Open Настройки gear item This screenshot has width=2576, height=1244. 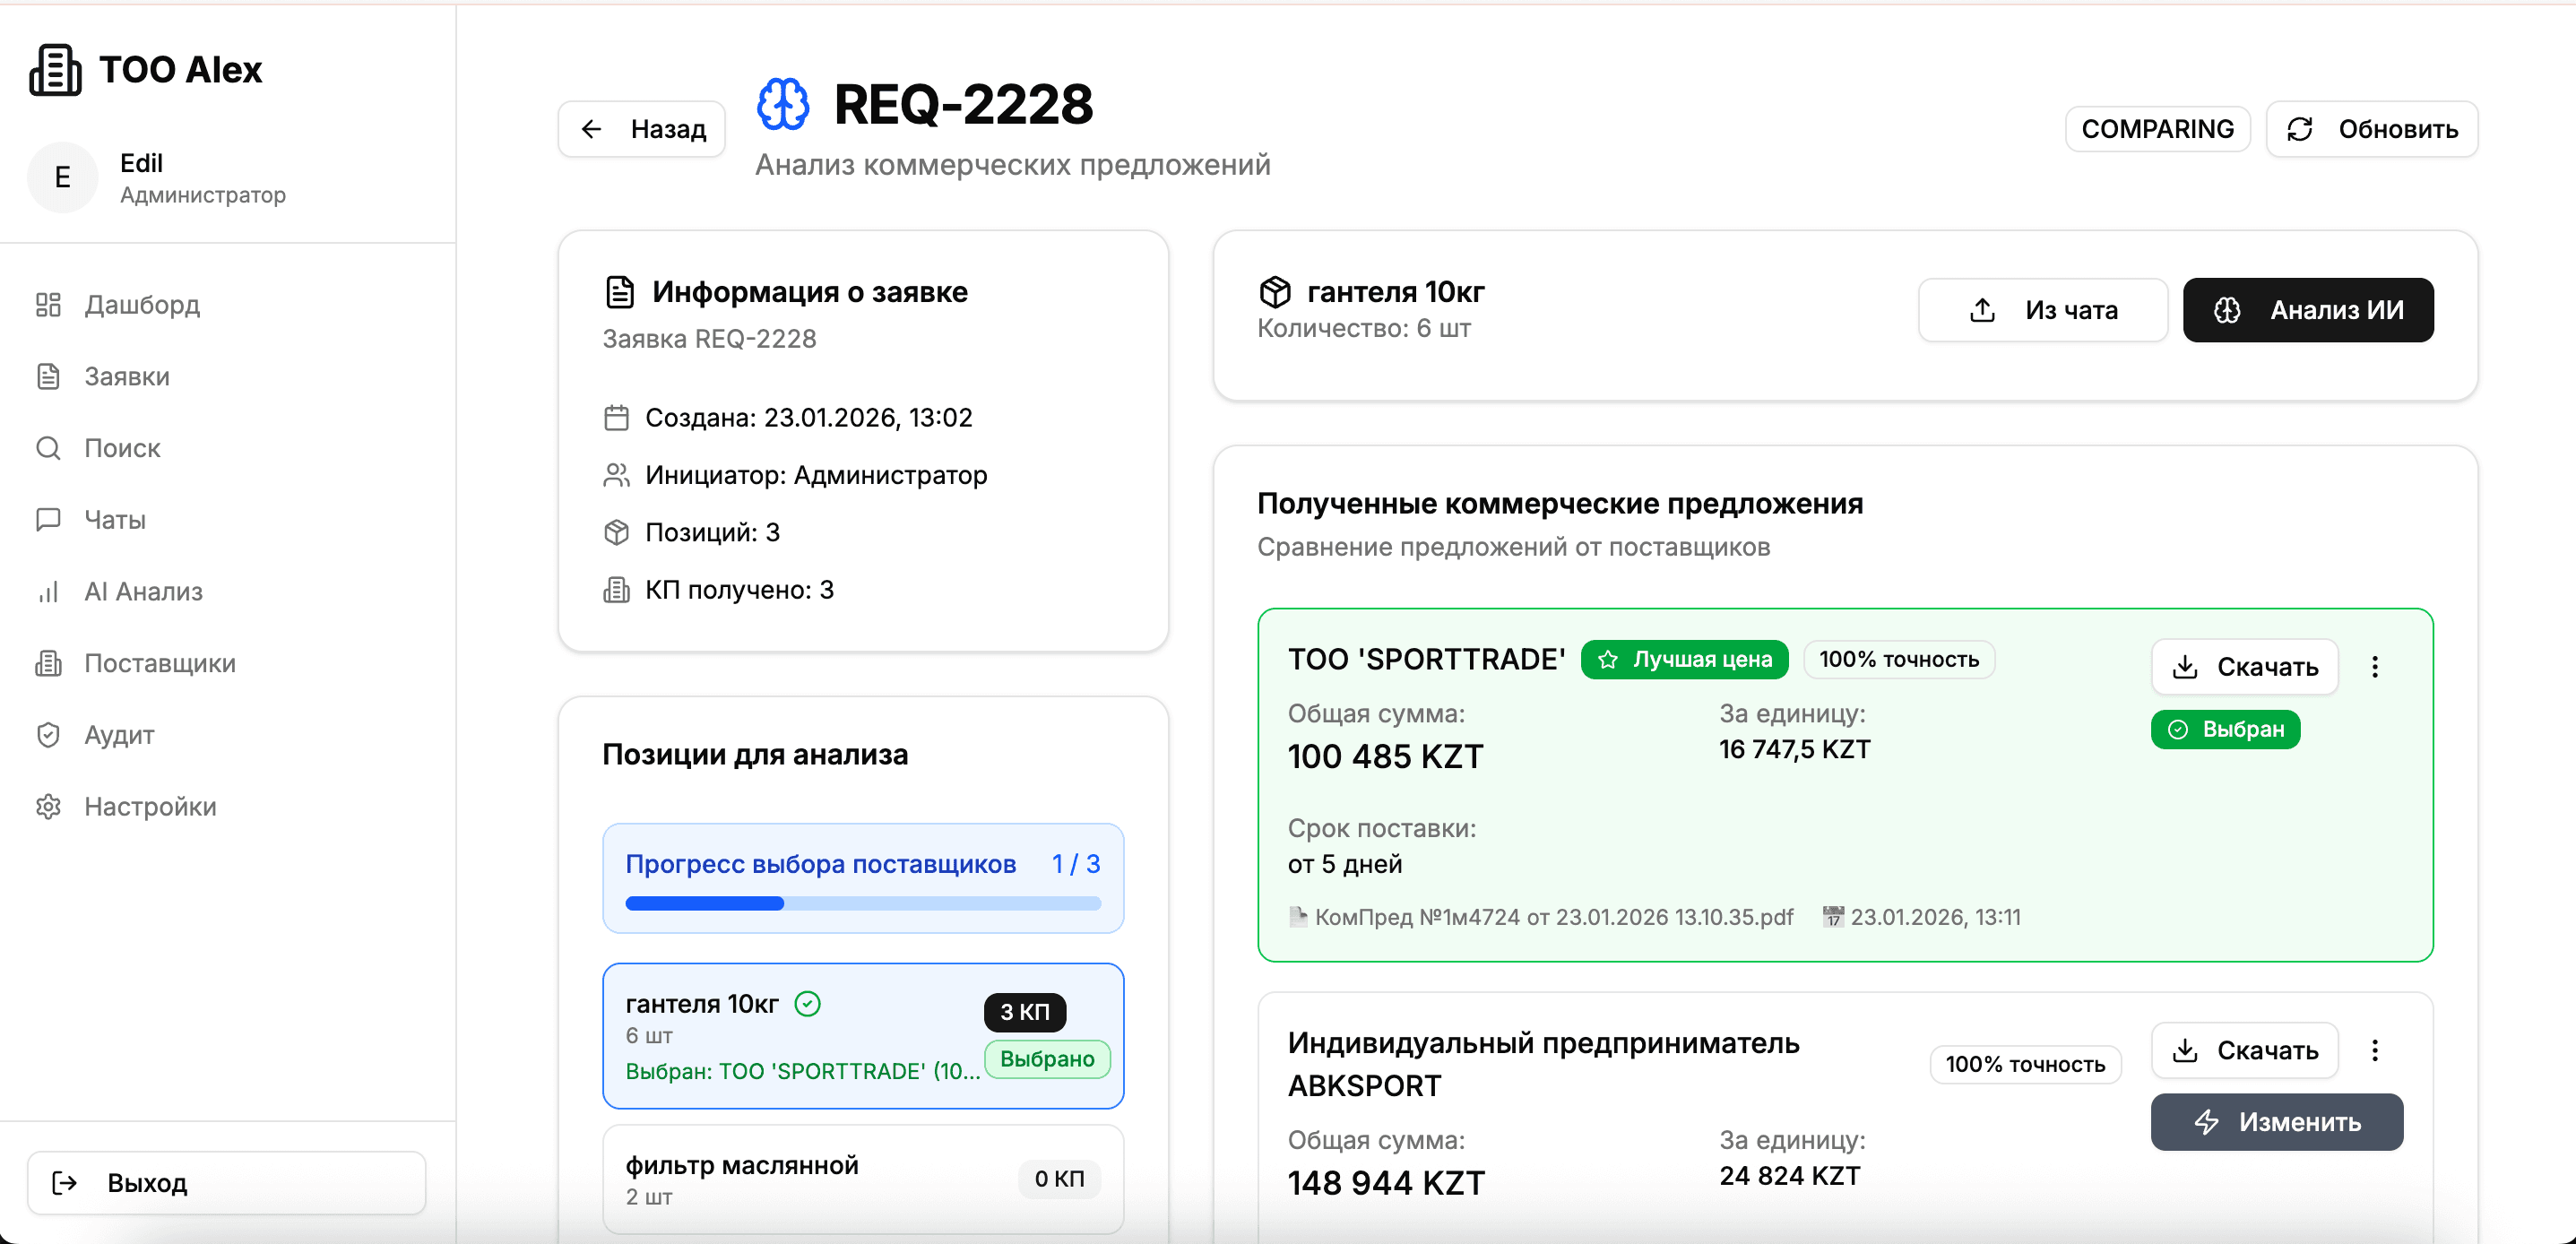pos(149,807)
